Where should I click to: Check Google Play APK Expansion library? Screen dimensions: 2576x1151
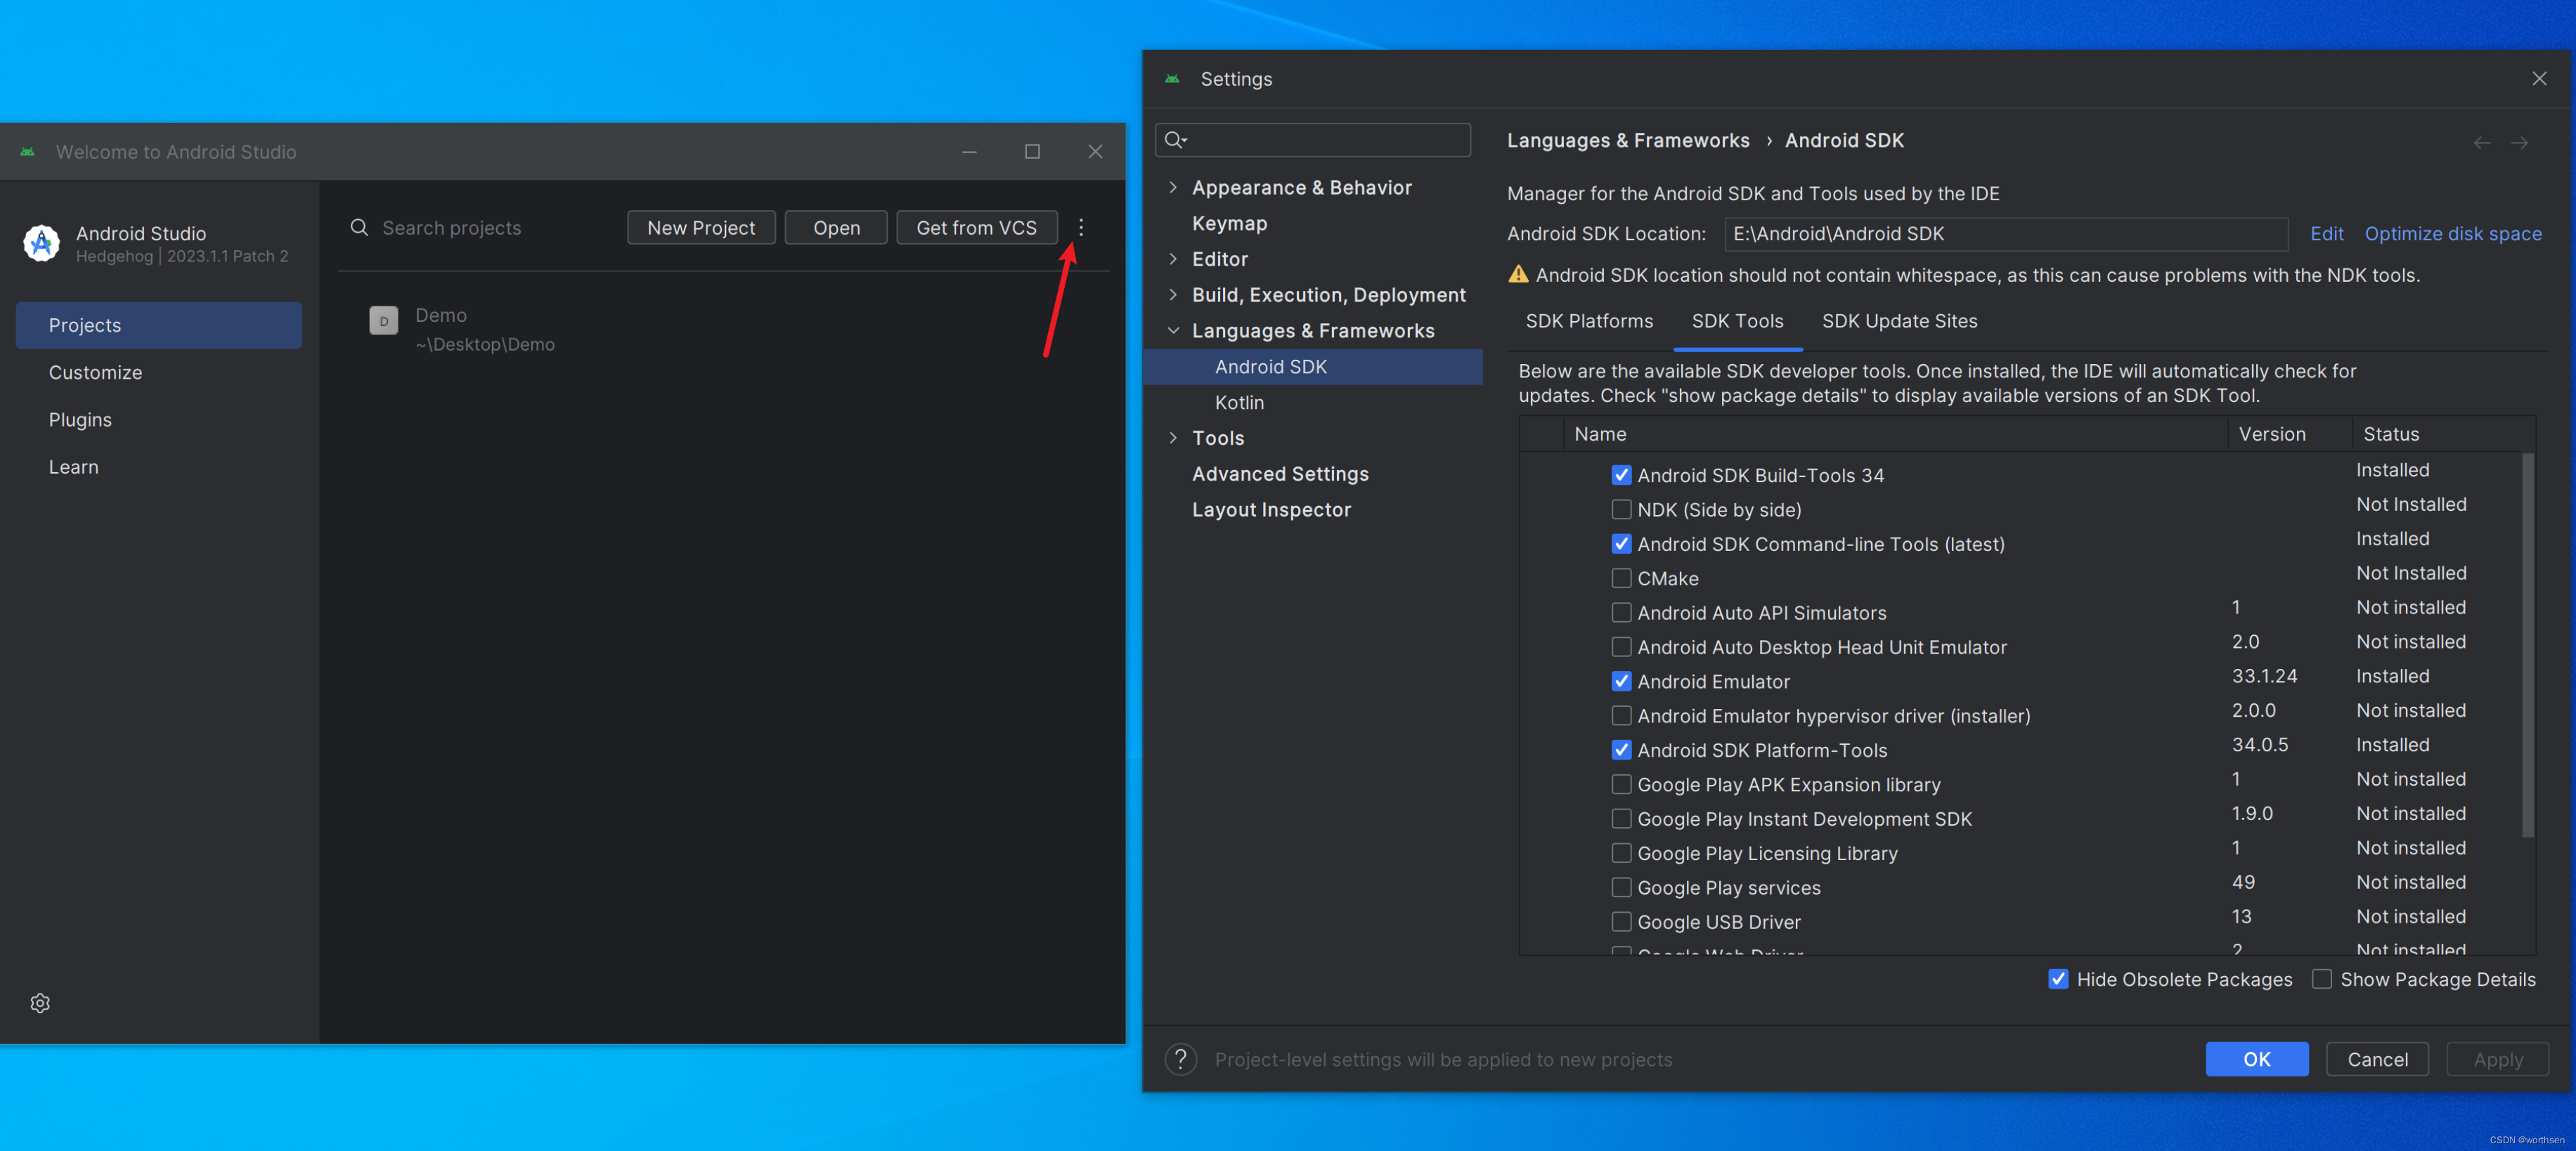[x=1621, y=784]
